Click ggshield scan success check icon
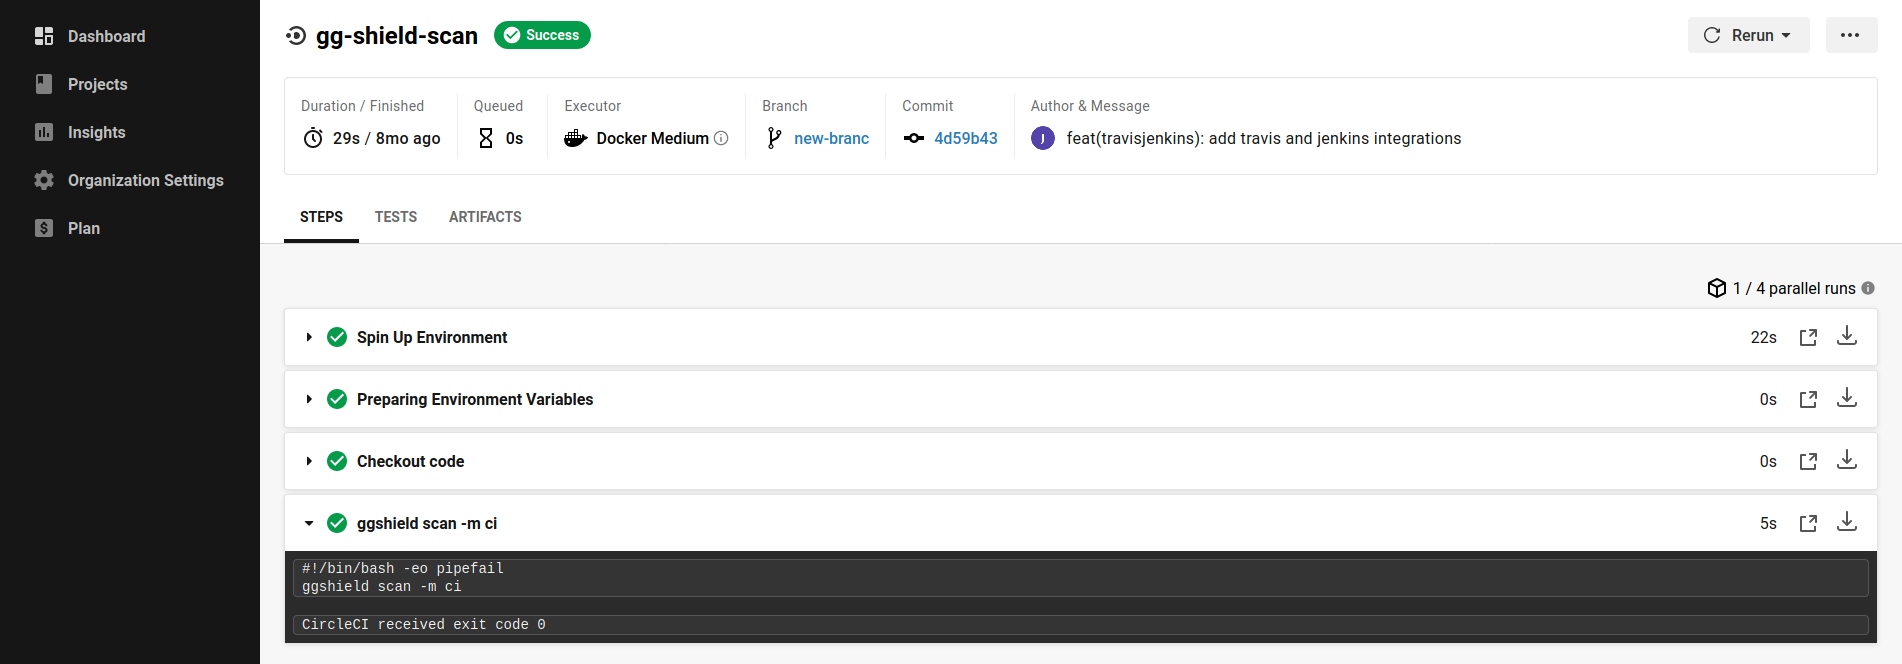Viewport: 1902px width, 664px height. point(337,523)
